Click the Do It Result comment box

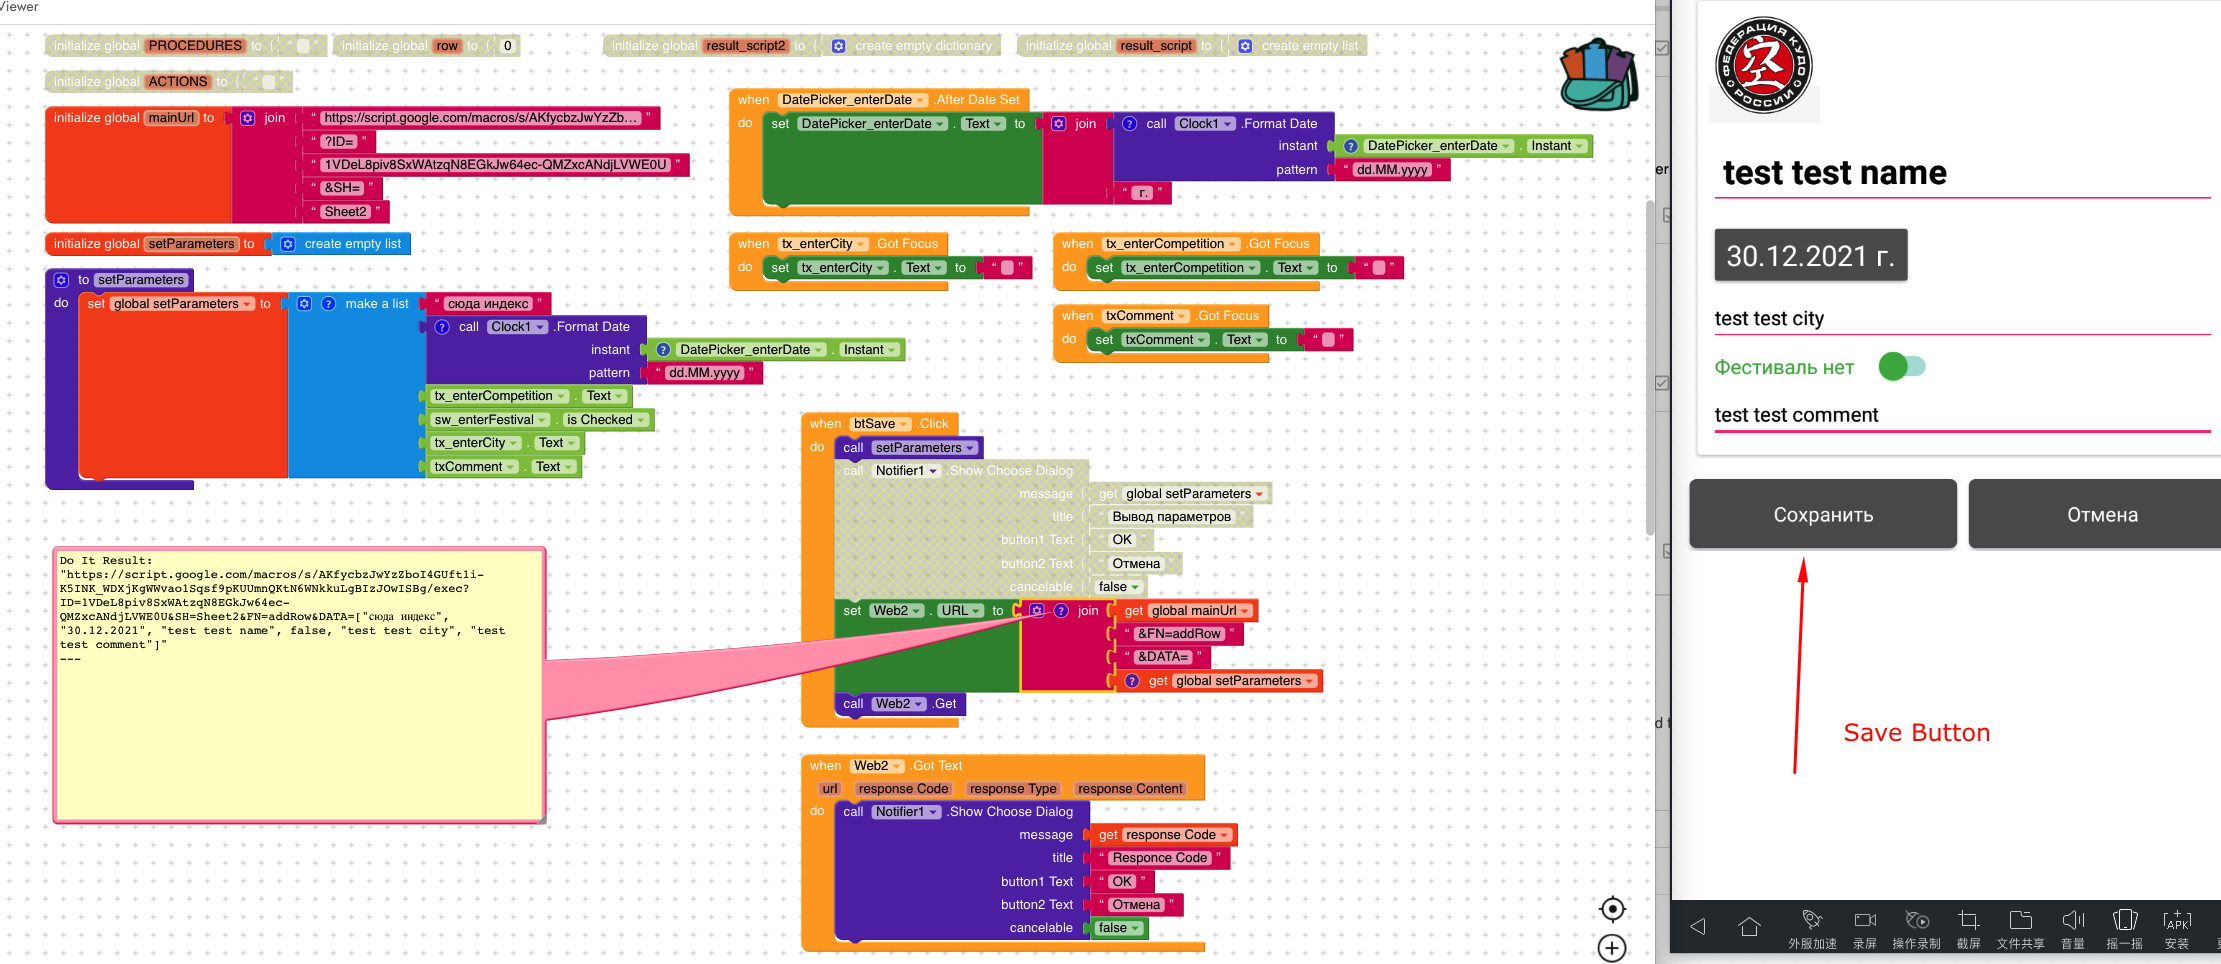pos(300,685)
